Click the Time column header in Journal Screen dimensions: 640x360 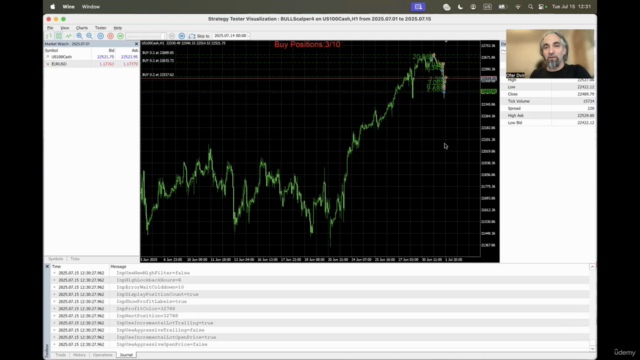coord(80,266)
